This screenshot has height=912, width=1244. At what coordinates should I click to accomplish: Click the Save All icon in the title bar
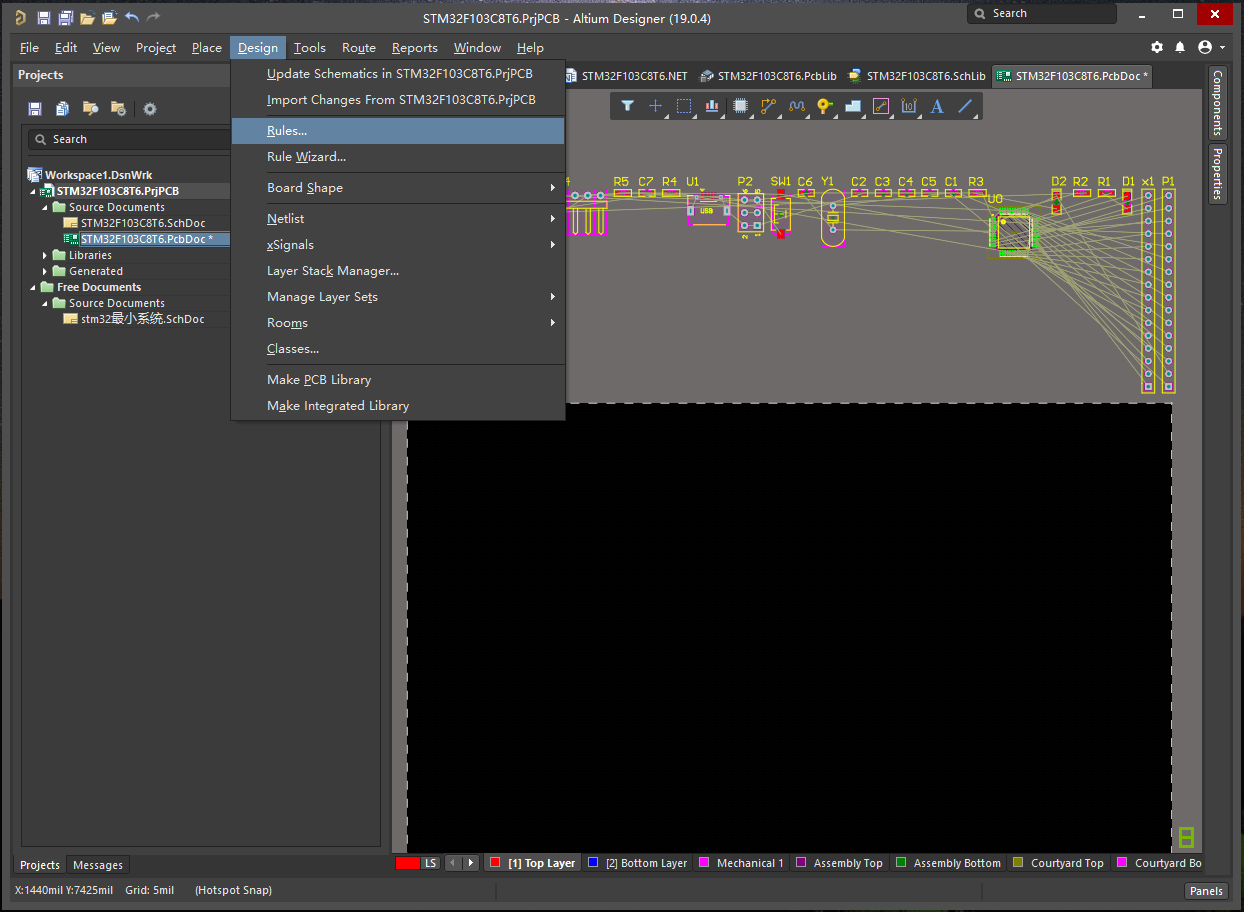click(x=65, y=17)
